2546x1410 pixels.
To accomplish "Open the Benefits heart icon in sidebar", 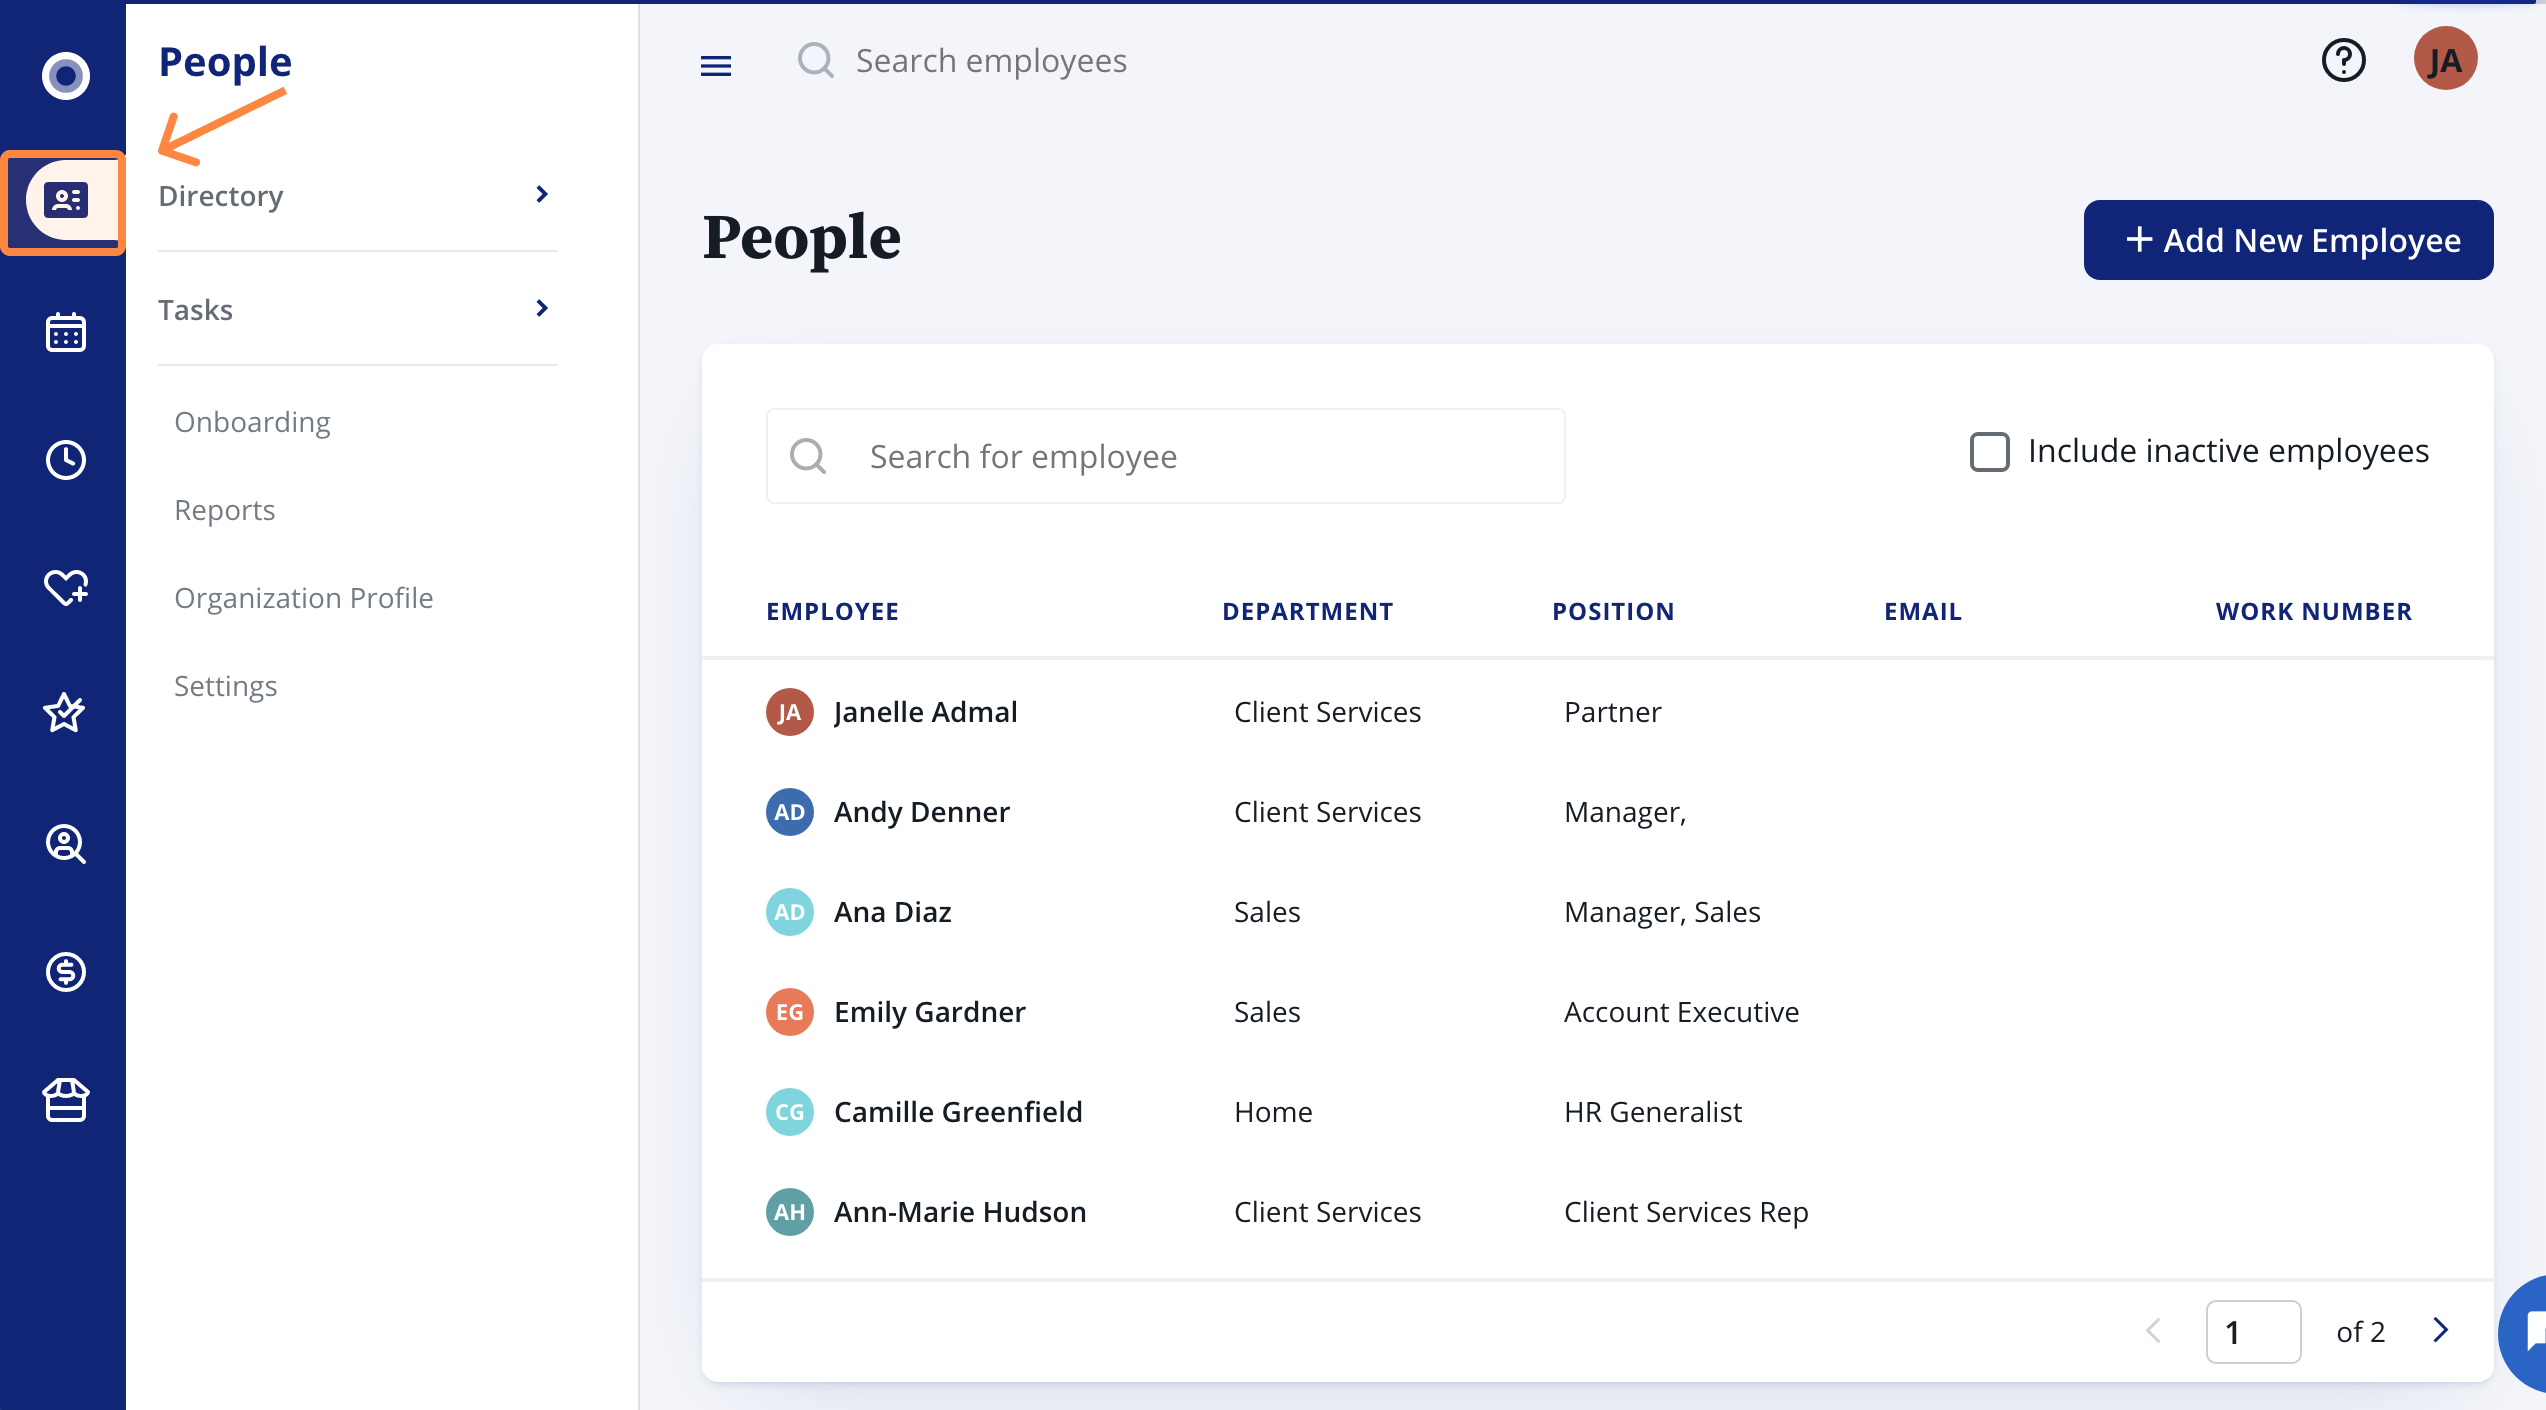I will coord(63,588).
